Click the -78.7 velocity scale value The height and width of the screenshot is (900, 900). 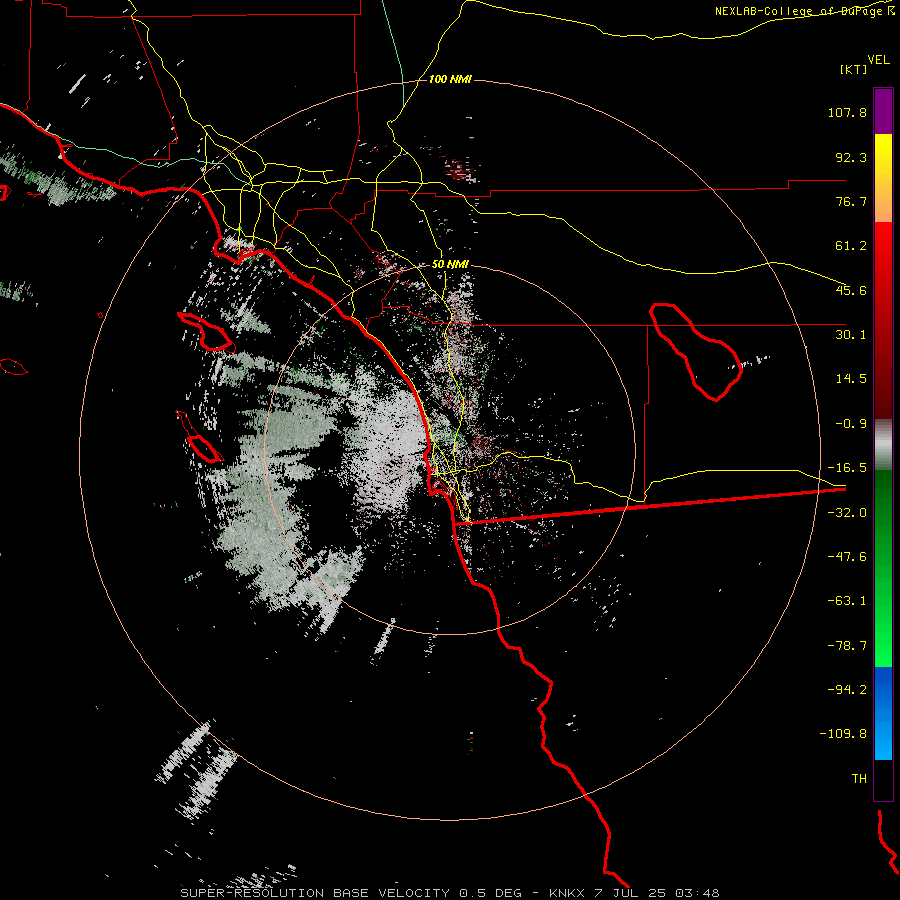click(x=847, y=646)
